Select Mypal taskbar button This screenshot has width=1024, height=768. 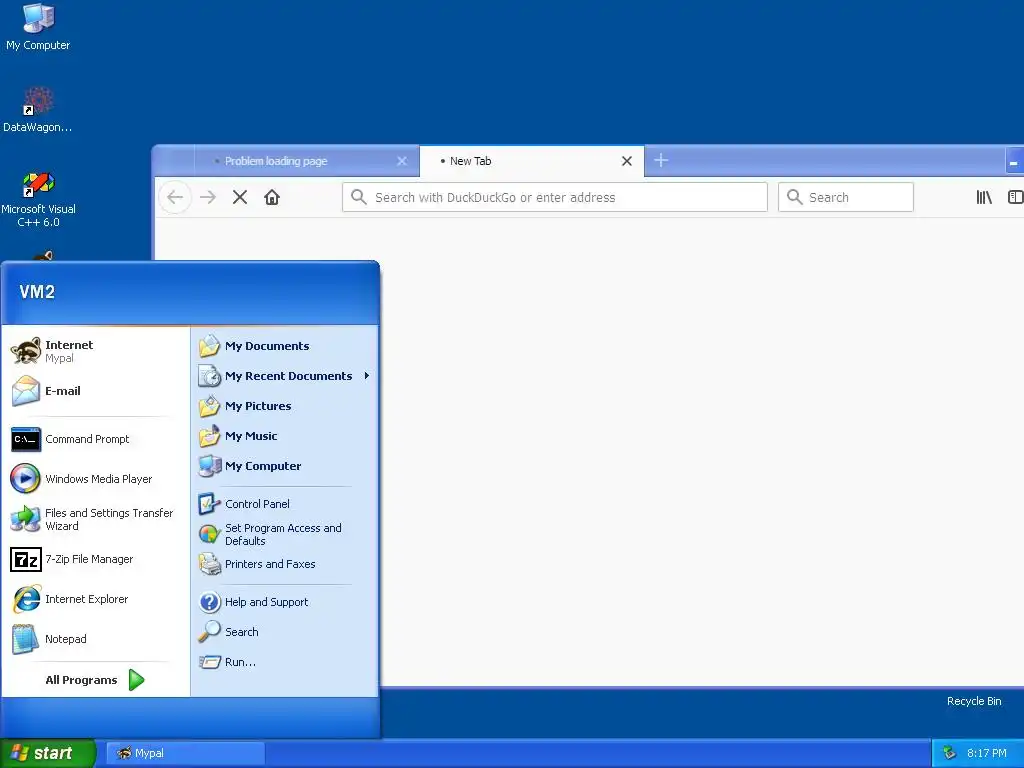point(185,753)
